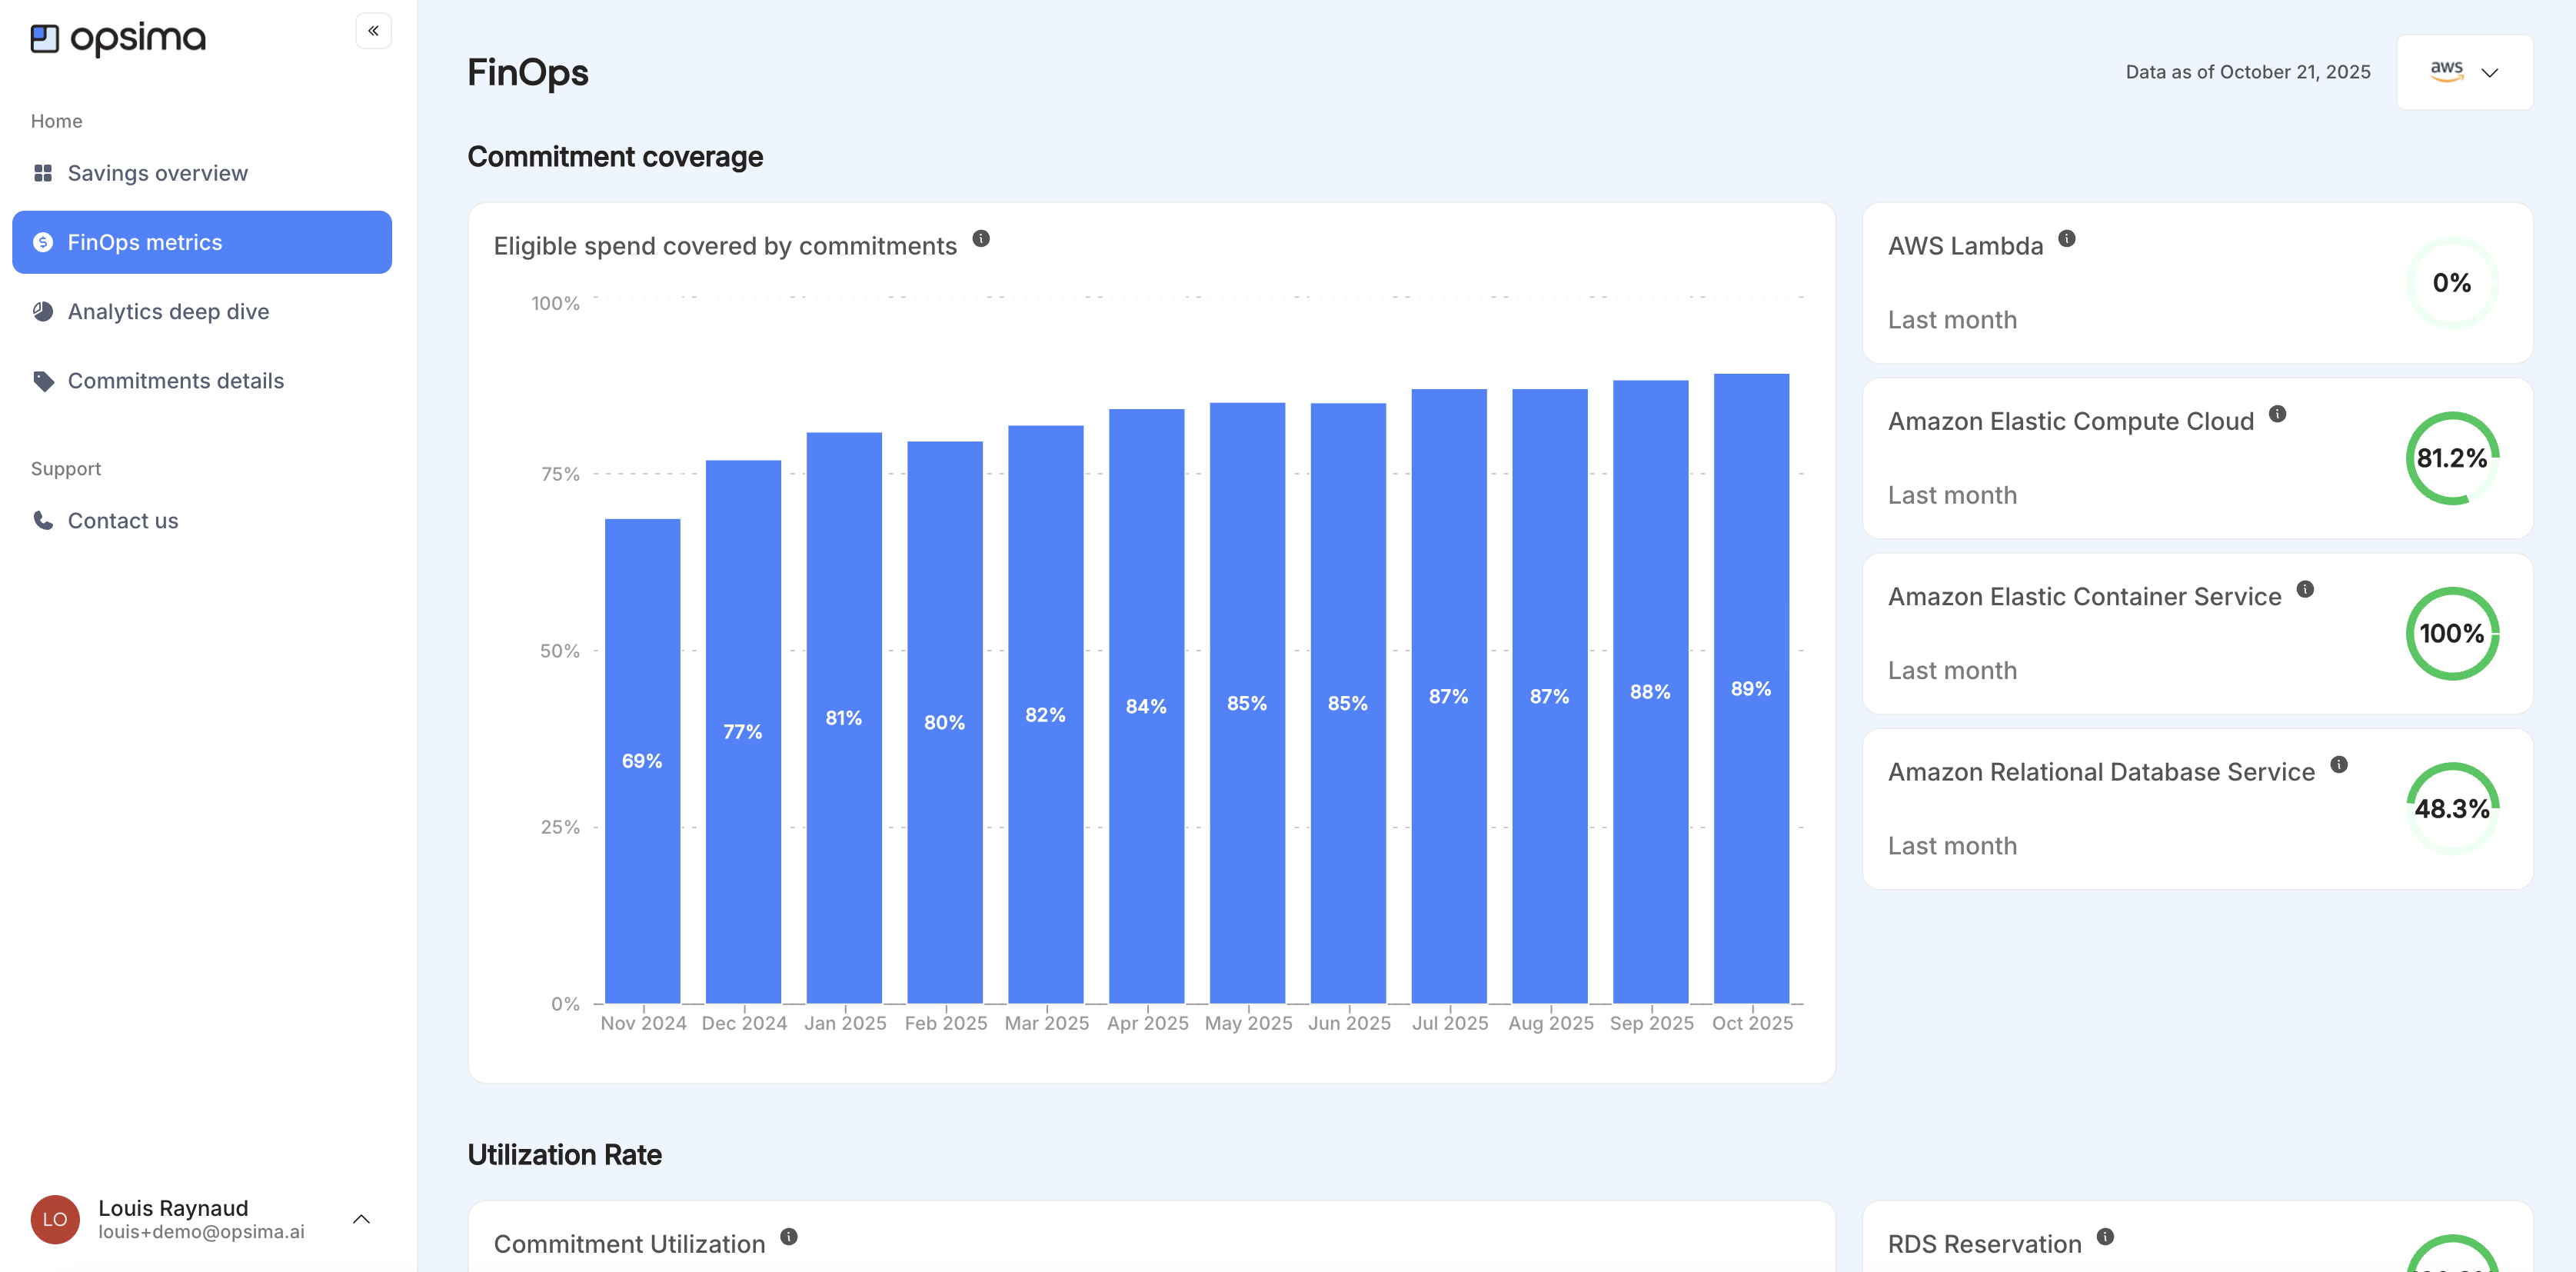Click info icon beside Amazon Relational Database Service
The image size is (2576, 1272).
click(x=2338, y=765)
